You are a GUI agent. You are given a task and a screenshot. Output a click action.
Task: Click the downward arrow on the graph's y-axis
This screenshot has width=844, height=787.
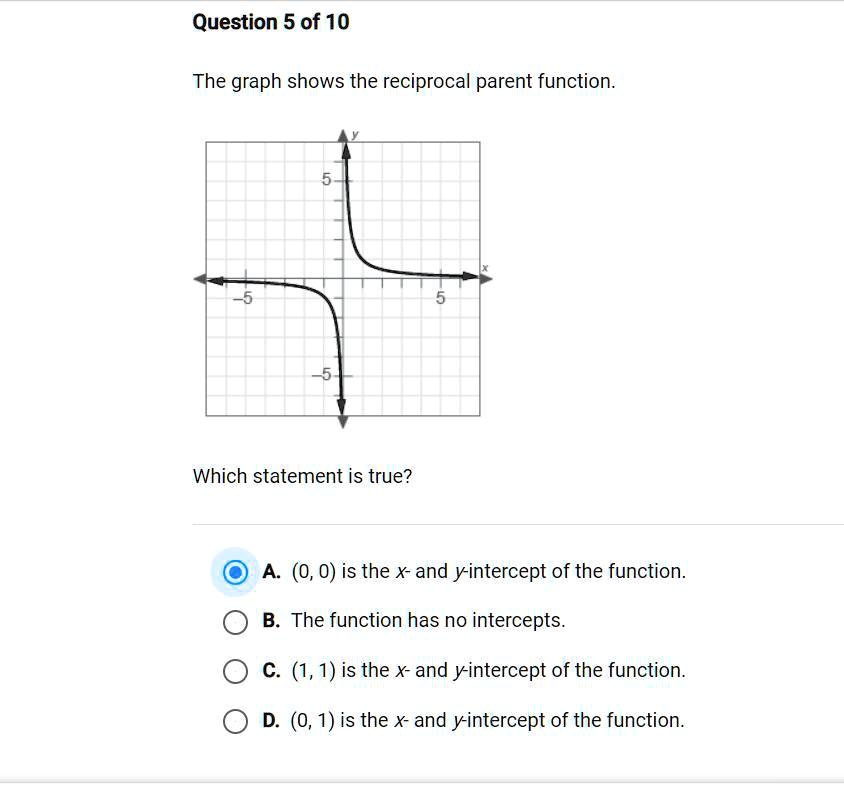coord(342,420)
